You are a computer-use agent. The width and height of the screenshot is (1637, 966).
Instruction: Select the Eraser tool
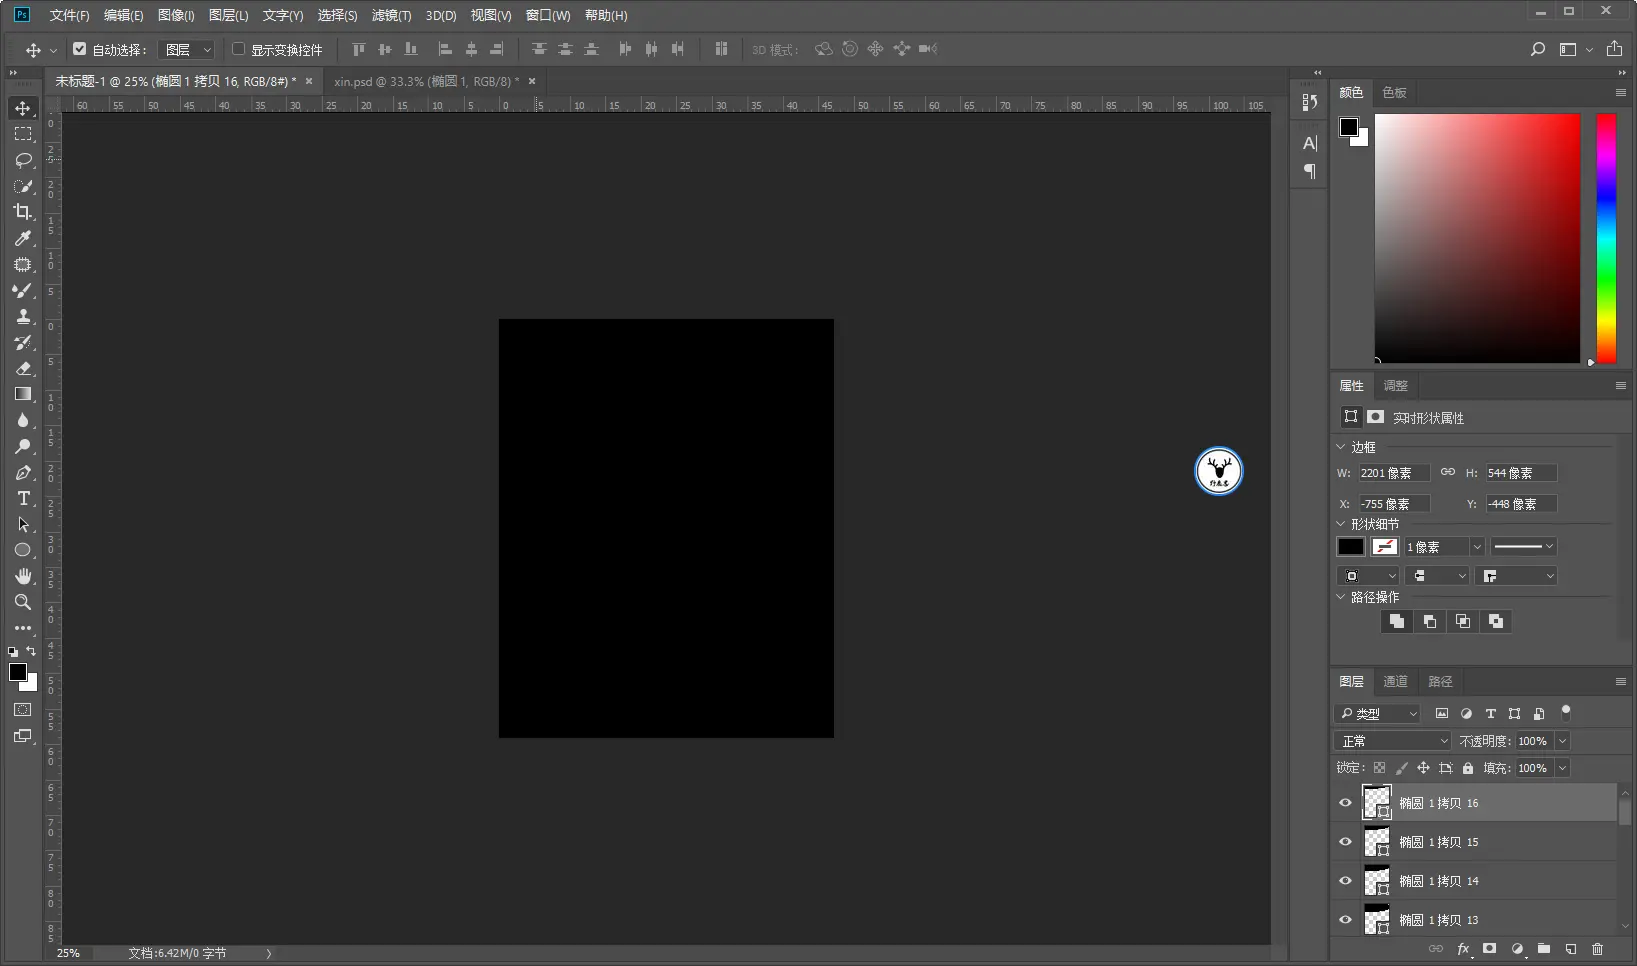coord(23,368)
